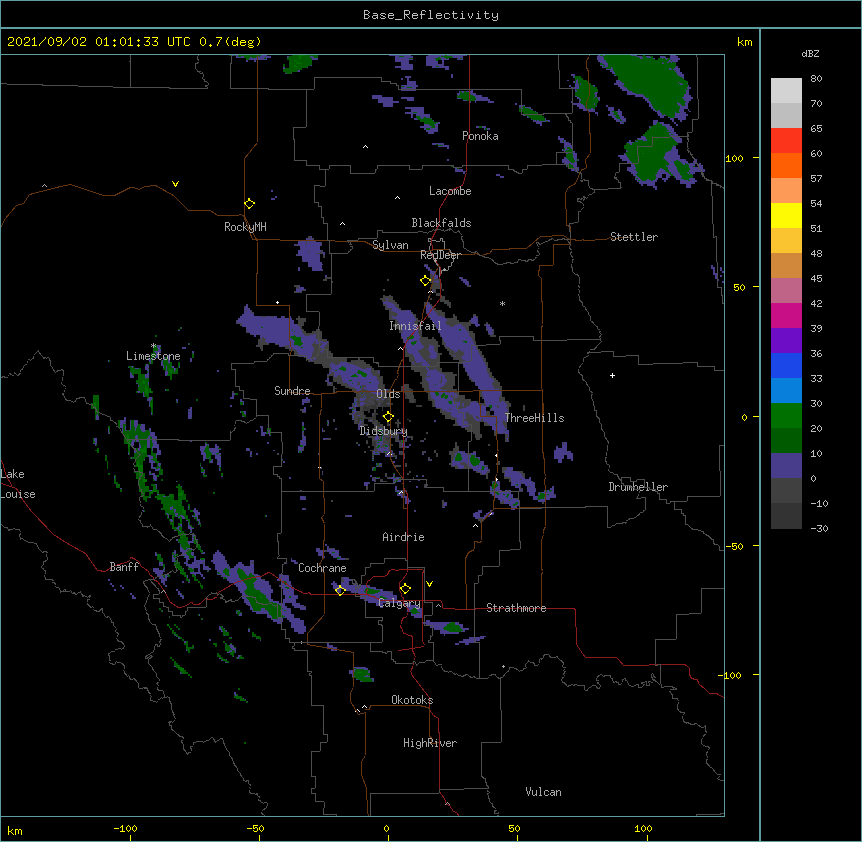Select the RedDeer city label
The image size is (862, 842).
coord(440,255)
